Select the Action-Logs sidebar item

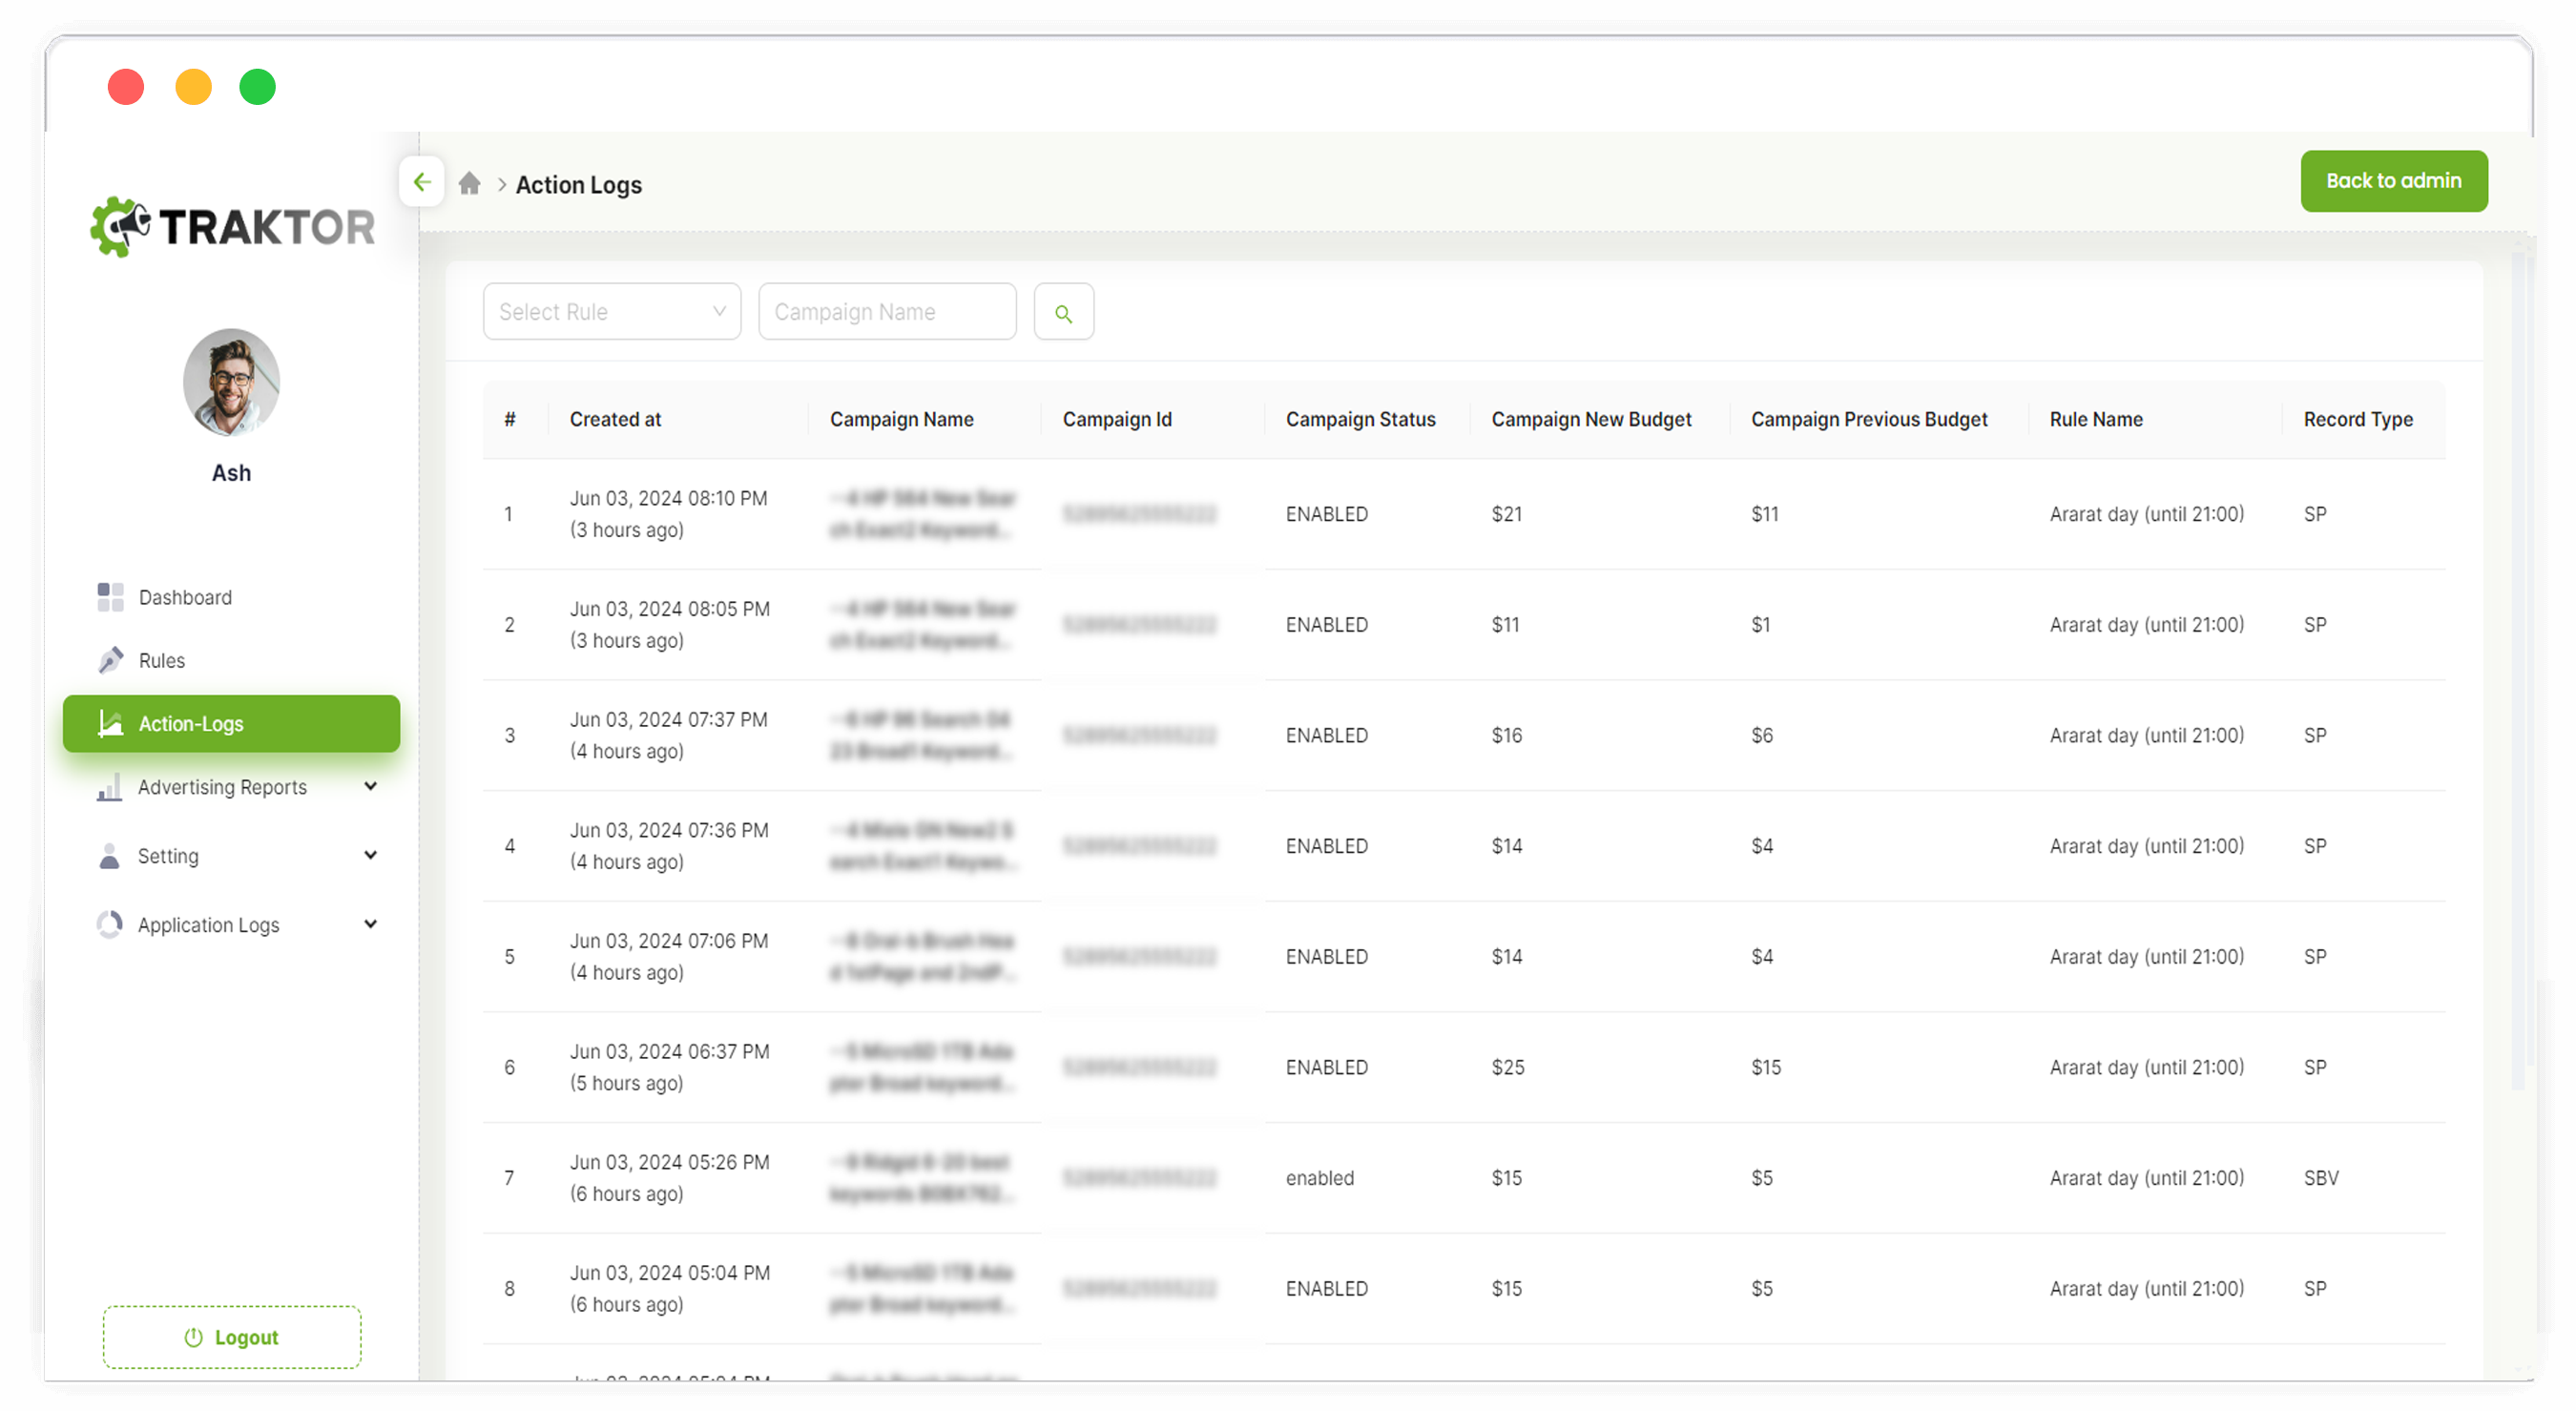point(231,723)
